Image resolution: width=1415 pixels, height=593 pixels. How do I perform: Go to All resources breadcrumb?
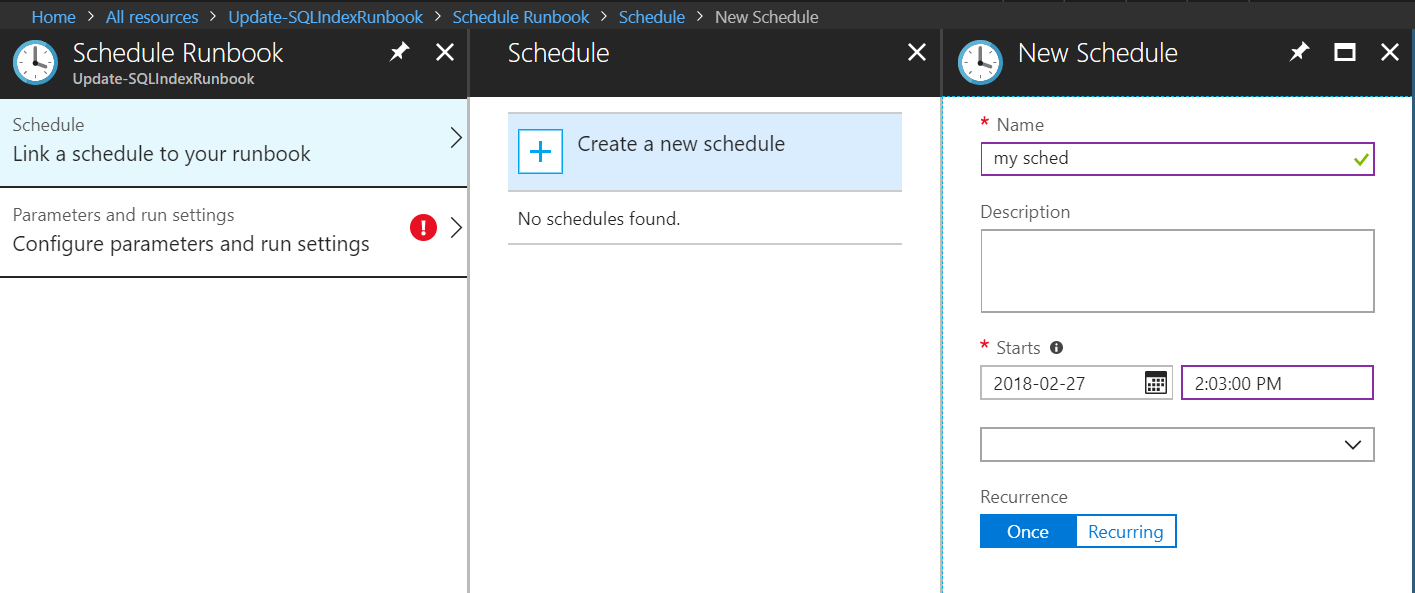click(x=152, y=17)
